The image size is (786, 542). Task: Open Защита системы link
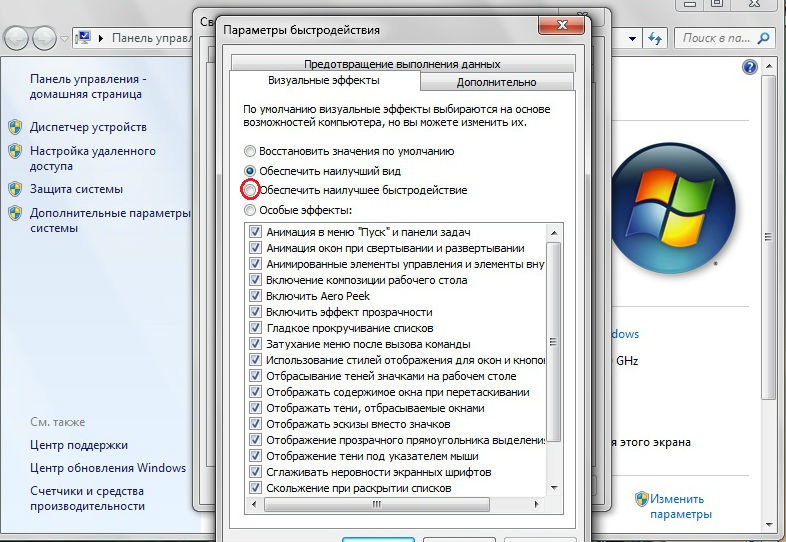76,189
